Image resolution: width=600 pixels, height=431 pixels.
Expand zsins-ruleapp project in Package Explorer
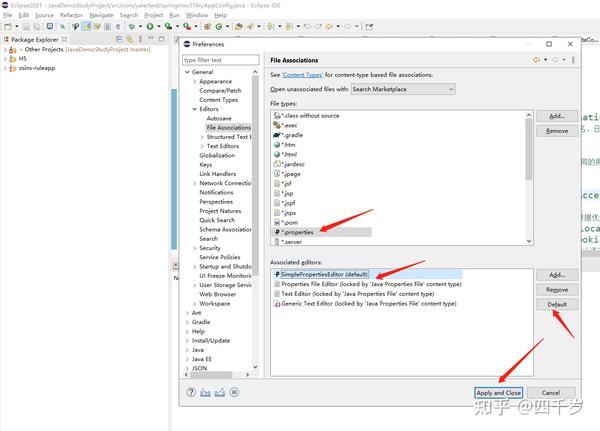(x=5, y=68)
